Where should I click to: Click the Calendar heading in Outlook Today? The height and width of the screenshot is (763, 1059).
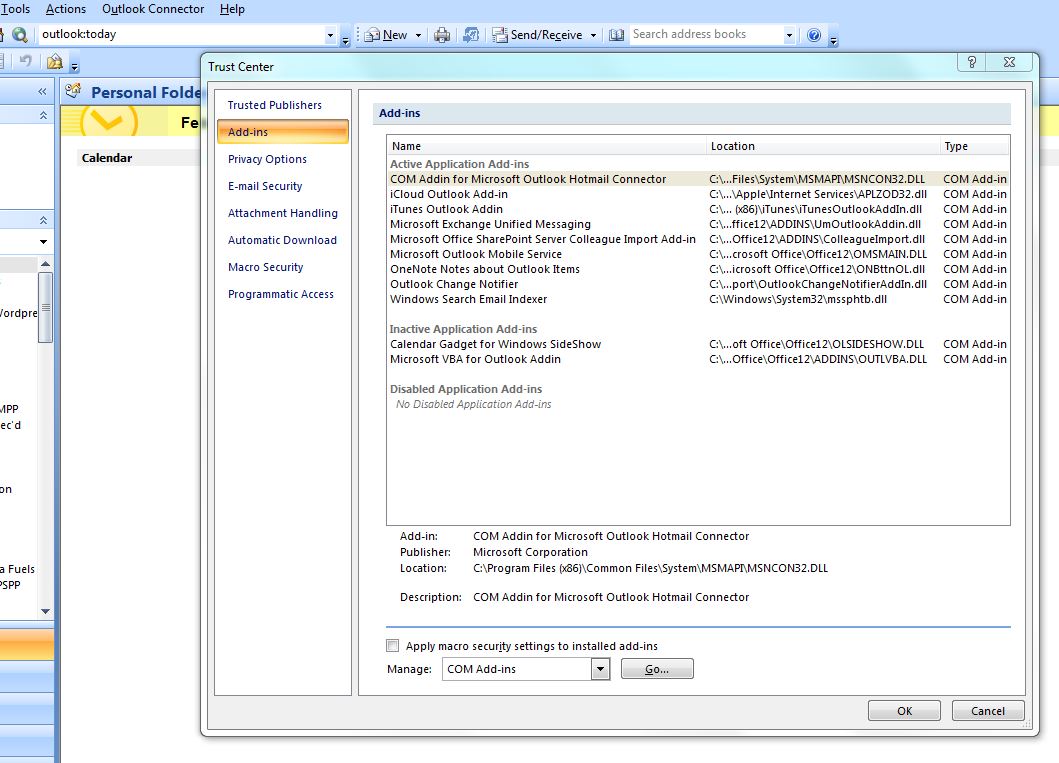(107, 157)
